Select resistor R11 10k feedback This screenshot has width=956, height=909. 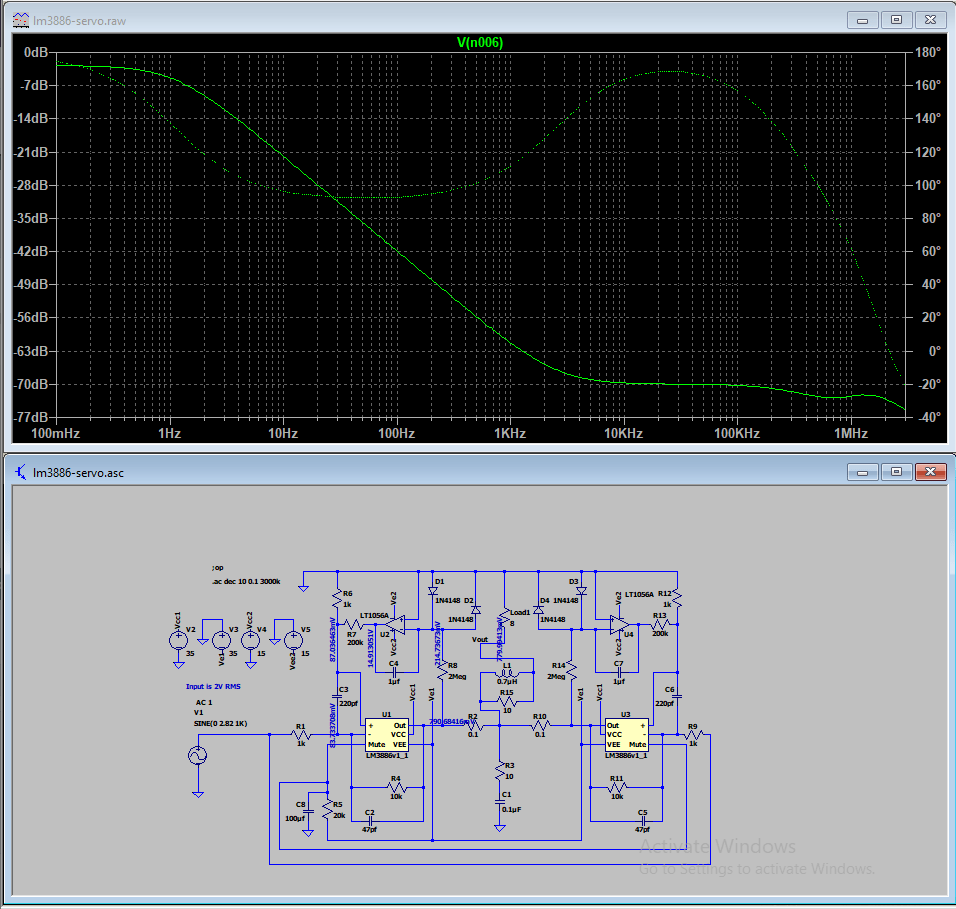[x=617, y=788]
